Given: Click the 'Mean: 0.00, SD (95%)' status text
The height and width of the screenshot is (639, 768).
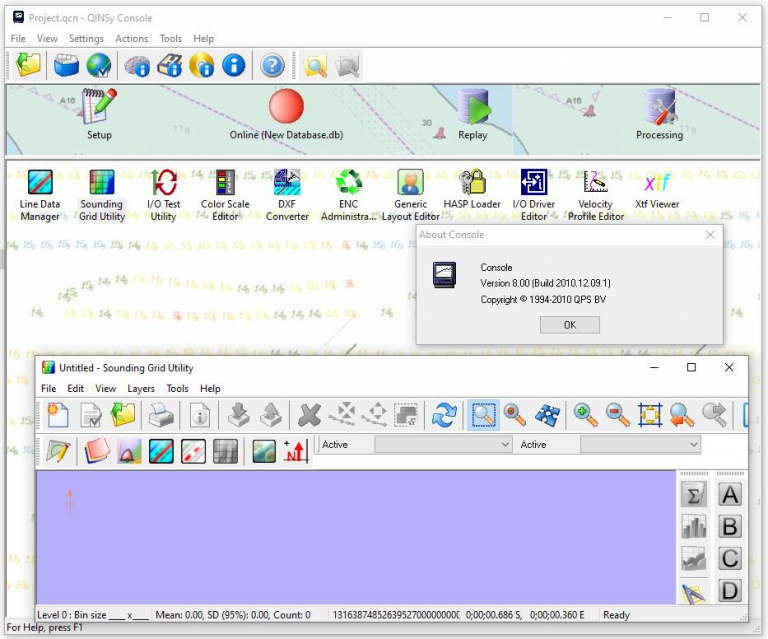Looking at the screenshot, I should [233, 615].
